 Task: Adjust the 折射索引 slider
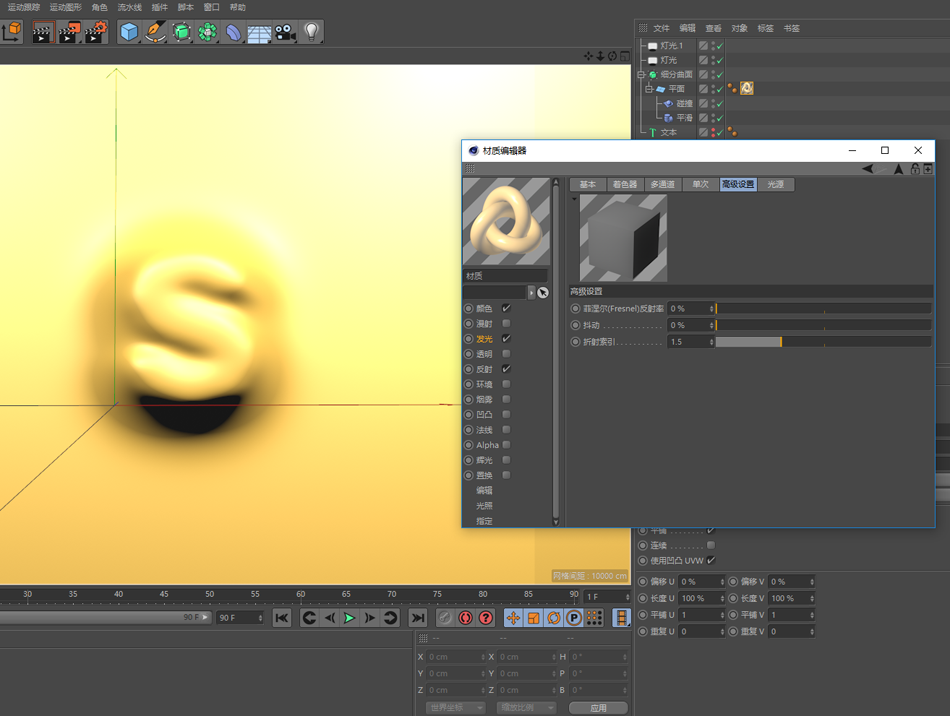tap(823, 342)
